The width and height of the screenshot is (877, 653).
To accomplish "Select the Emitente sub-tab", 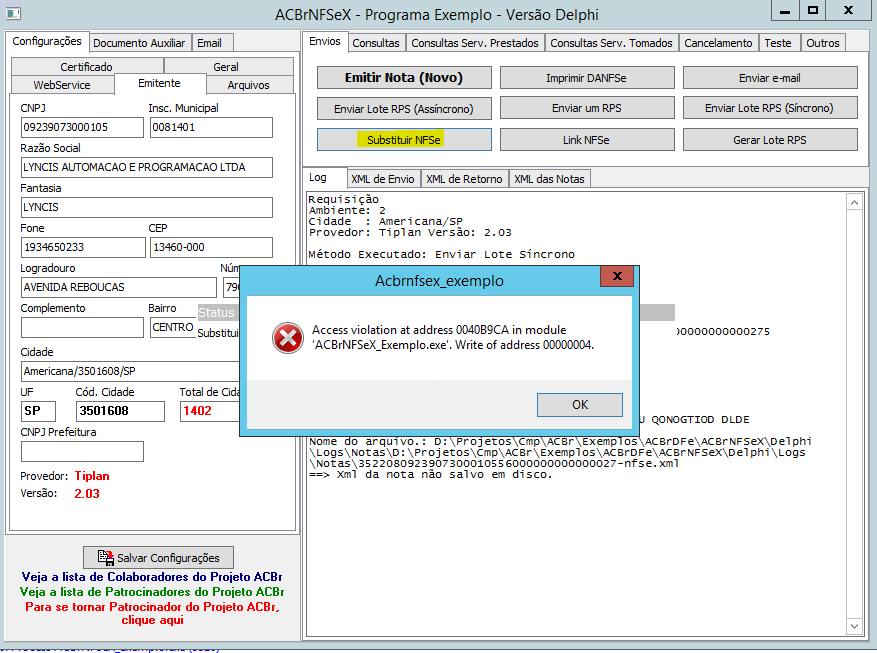I will point(159,83).
